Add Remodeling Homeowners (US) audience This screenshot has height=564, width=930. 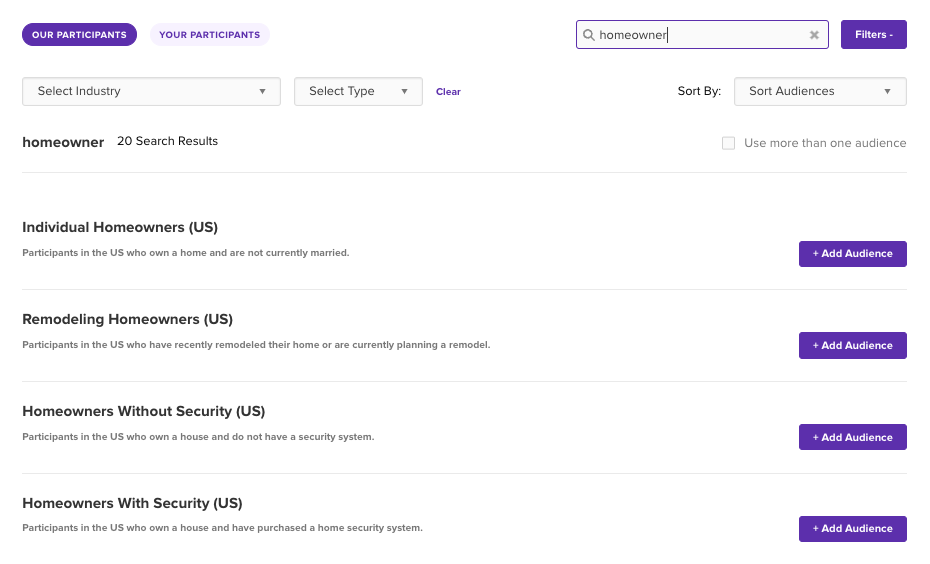tap(852, 345)
